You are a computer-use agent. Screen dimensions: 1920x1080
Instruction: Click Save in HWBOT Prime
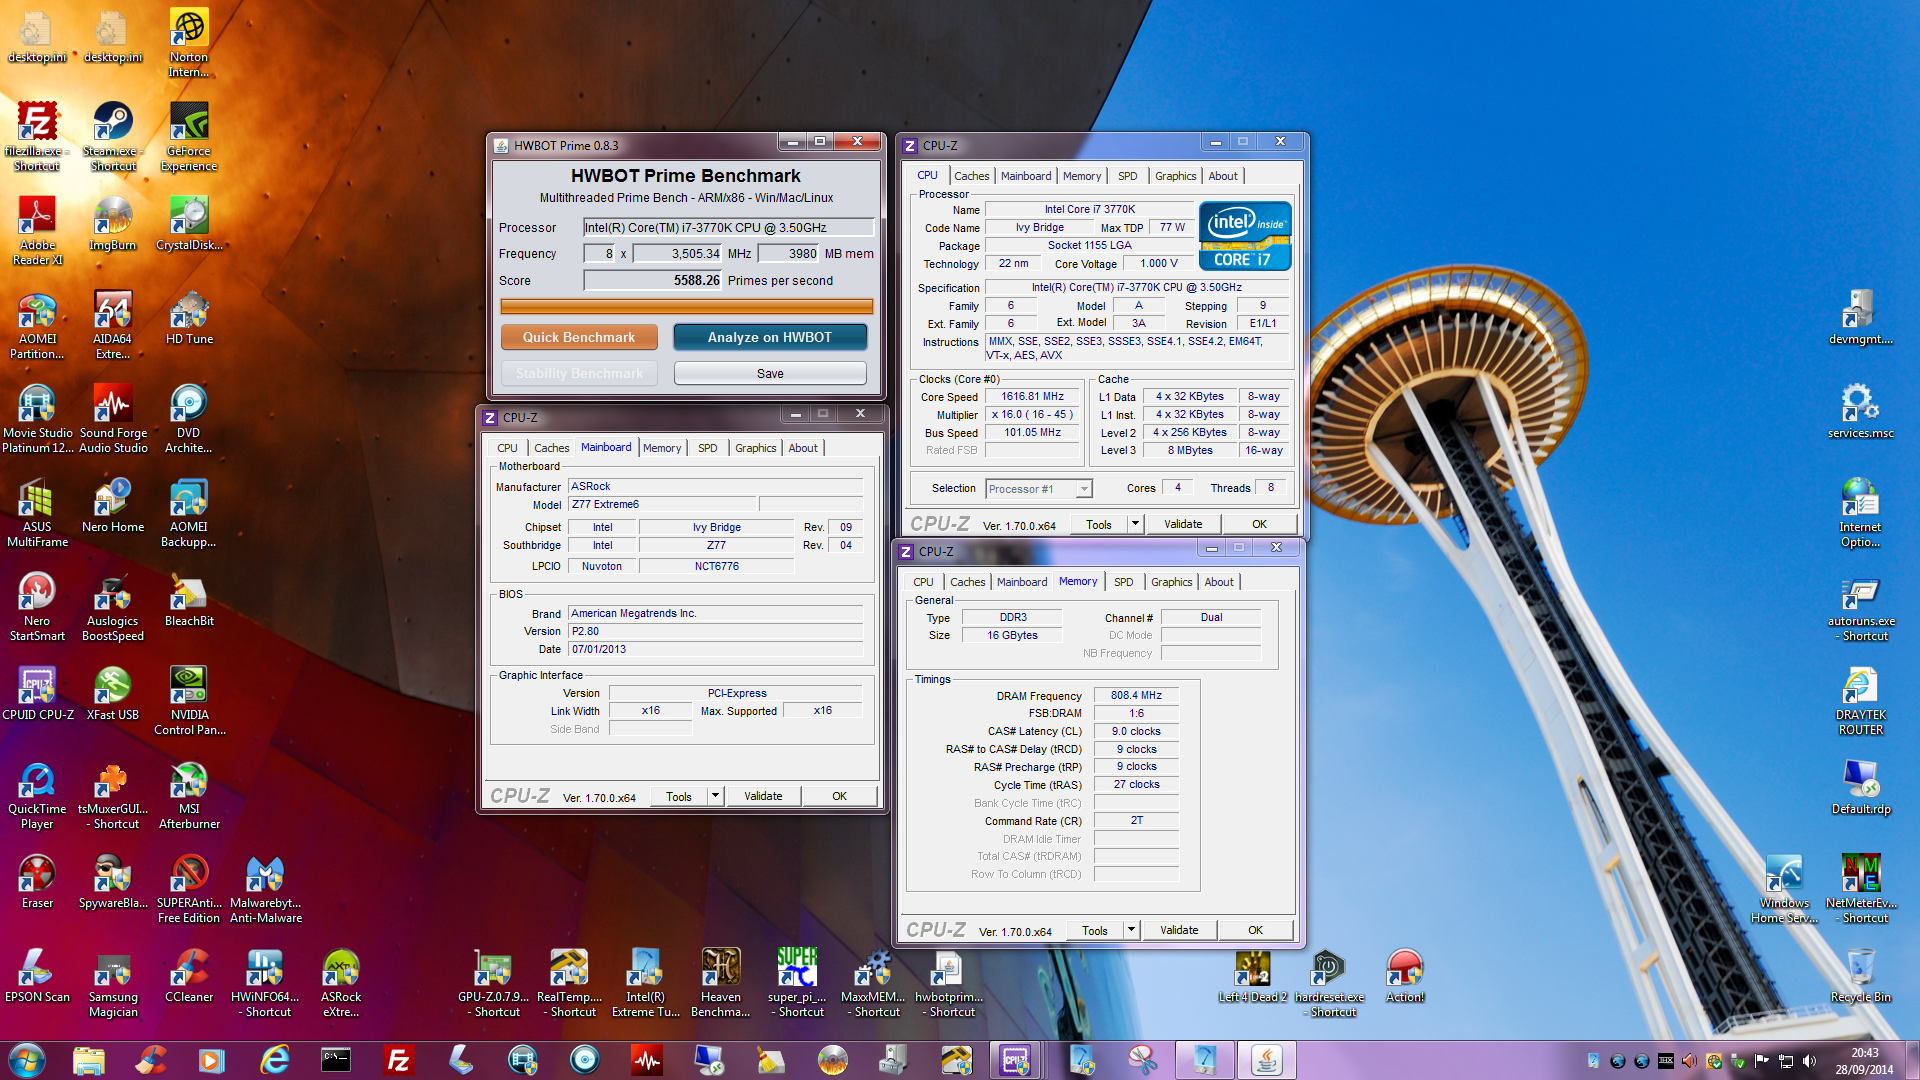[770, 373]
